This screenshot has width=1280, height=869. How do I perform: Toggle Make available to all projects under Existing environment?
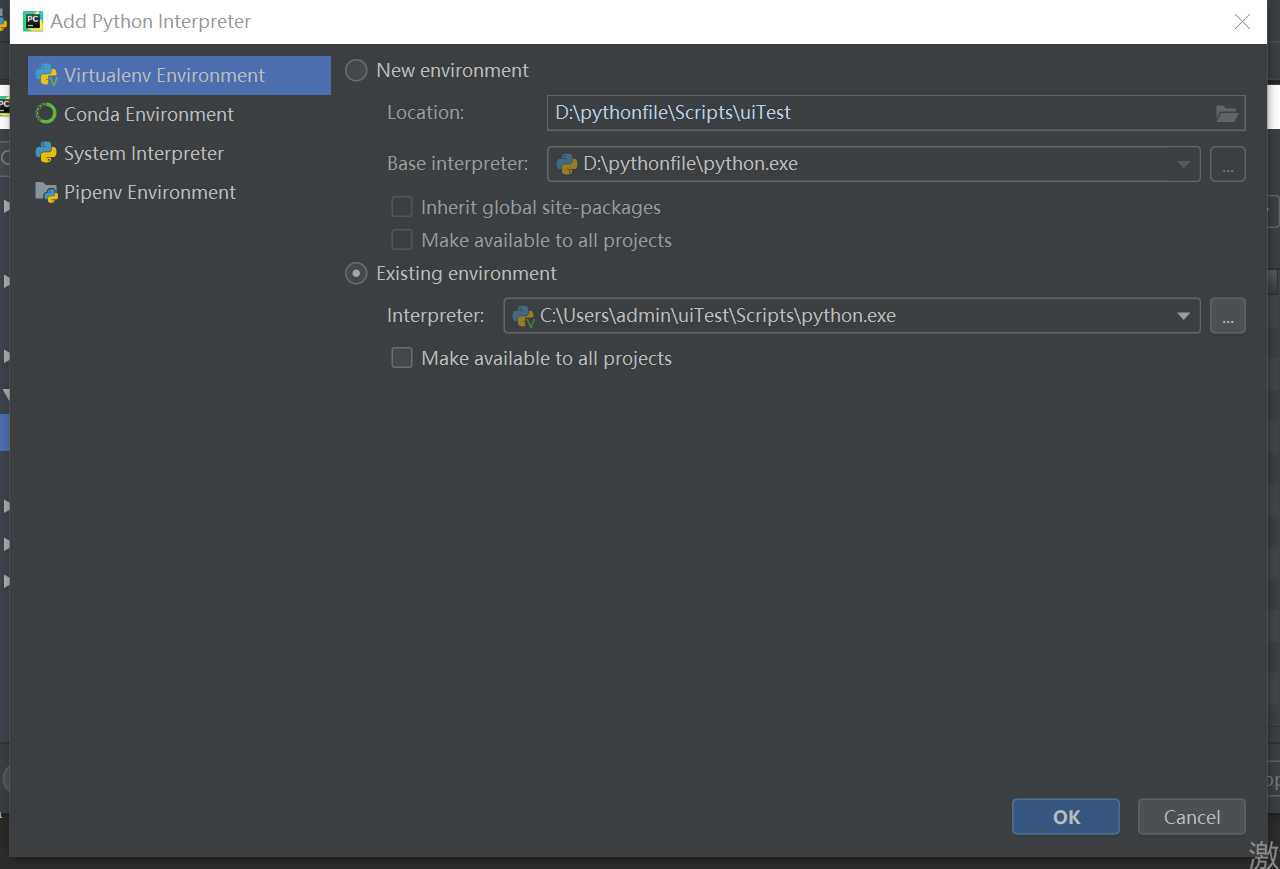click(402, 358)
